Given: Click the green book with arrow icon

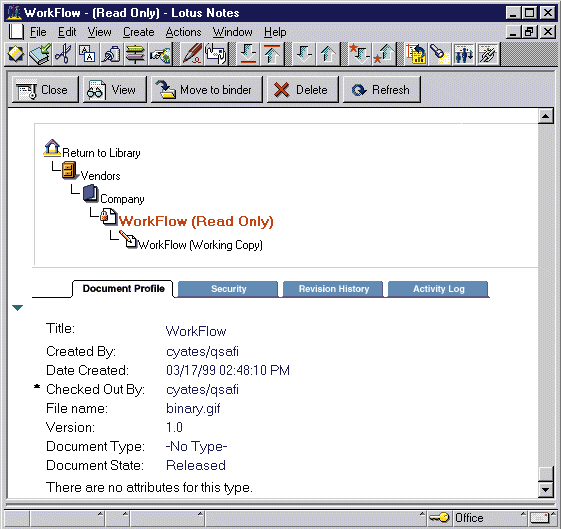Looking at the screenshot, I should pyautogui.click(x=40, y=54).
